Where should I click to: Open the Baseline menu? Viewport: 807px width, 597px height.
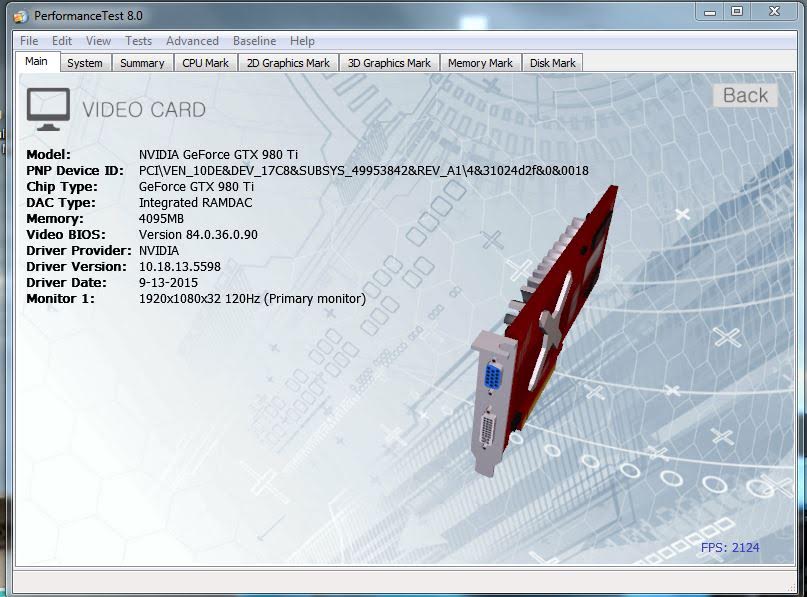point(254,41)
